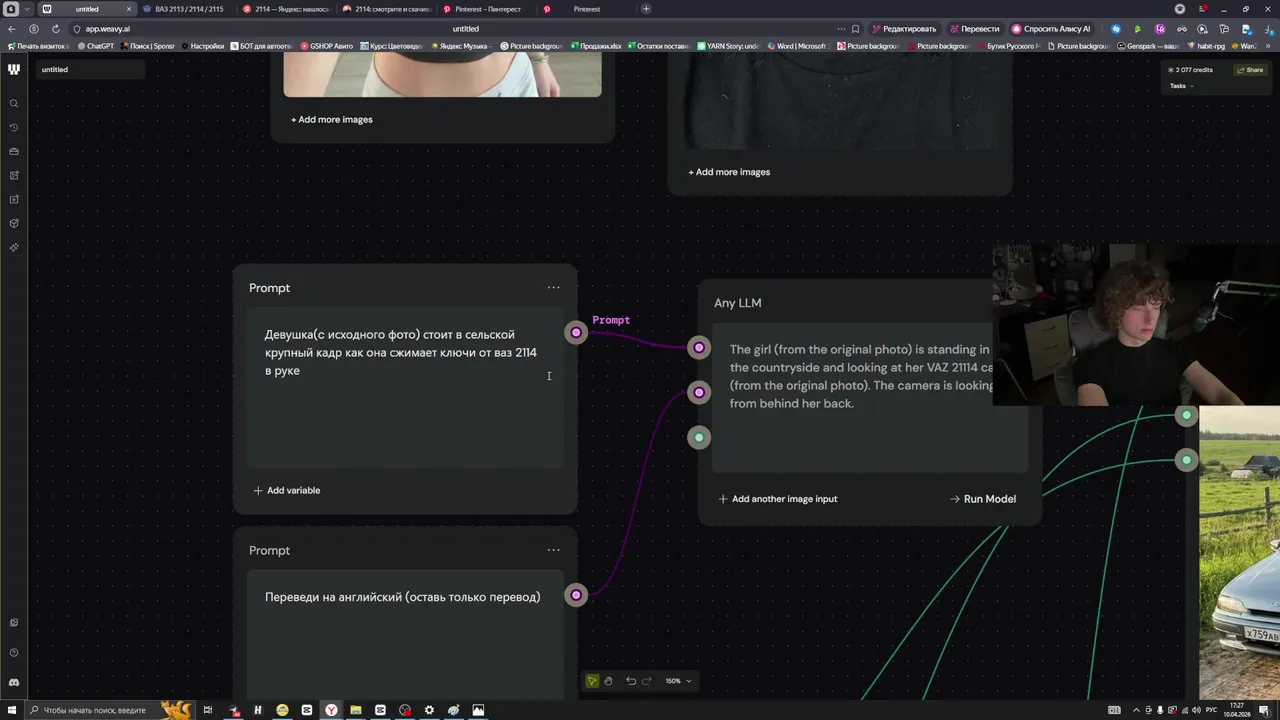The width and height of the screenshot is (1280, 720).
Task: Click the car image thumbnail at right edge
Action: pyautogui.click(x=1240, y=552)
